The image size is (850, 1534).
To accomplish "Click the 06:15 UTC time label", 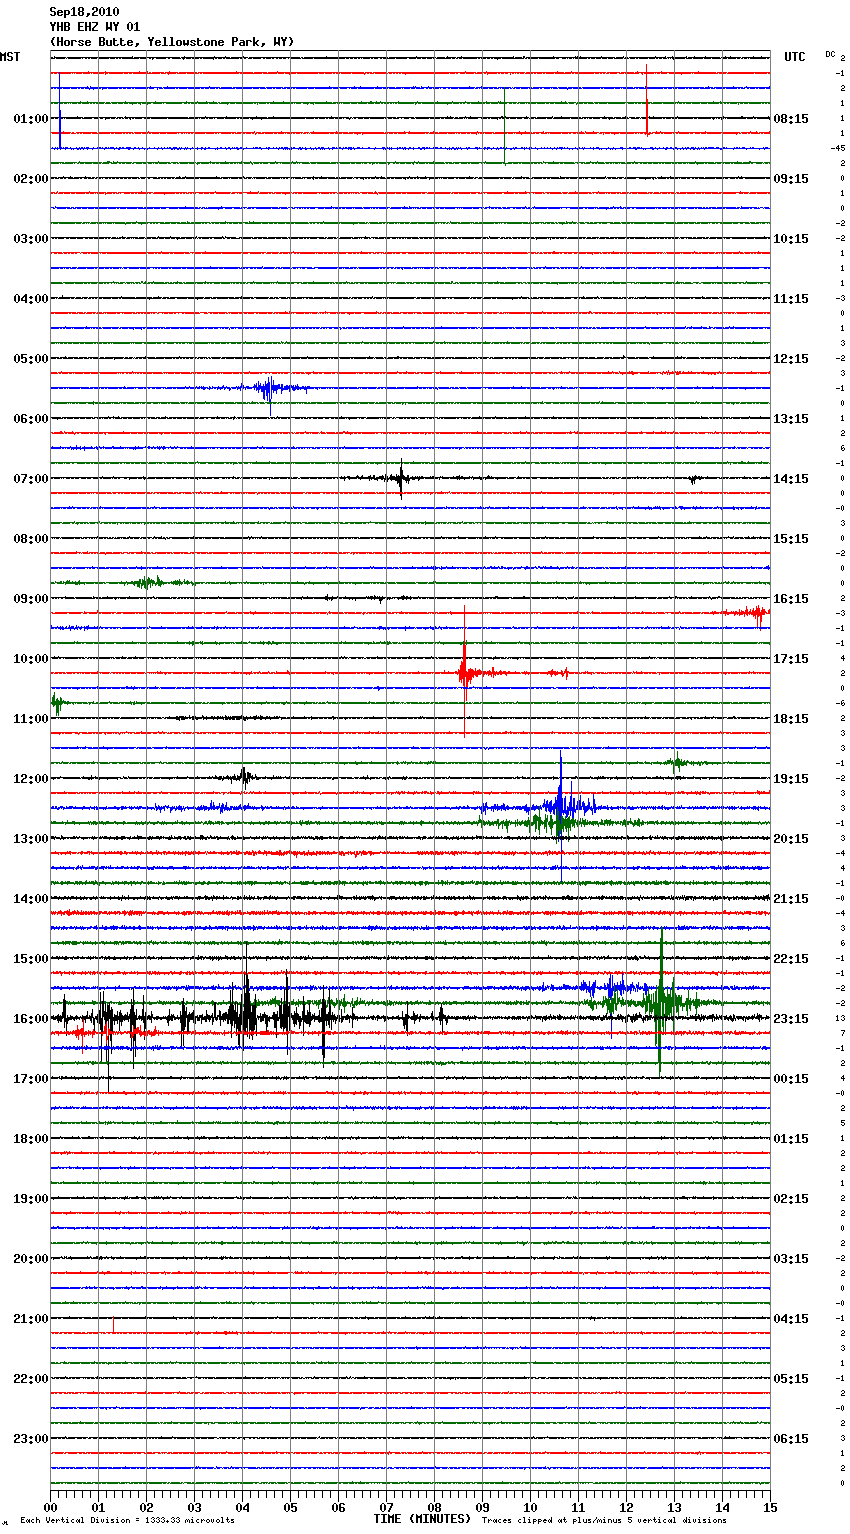I will click(x=791, y=1439).
